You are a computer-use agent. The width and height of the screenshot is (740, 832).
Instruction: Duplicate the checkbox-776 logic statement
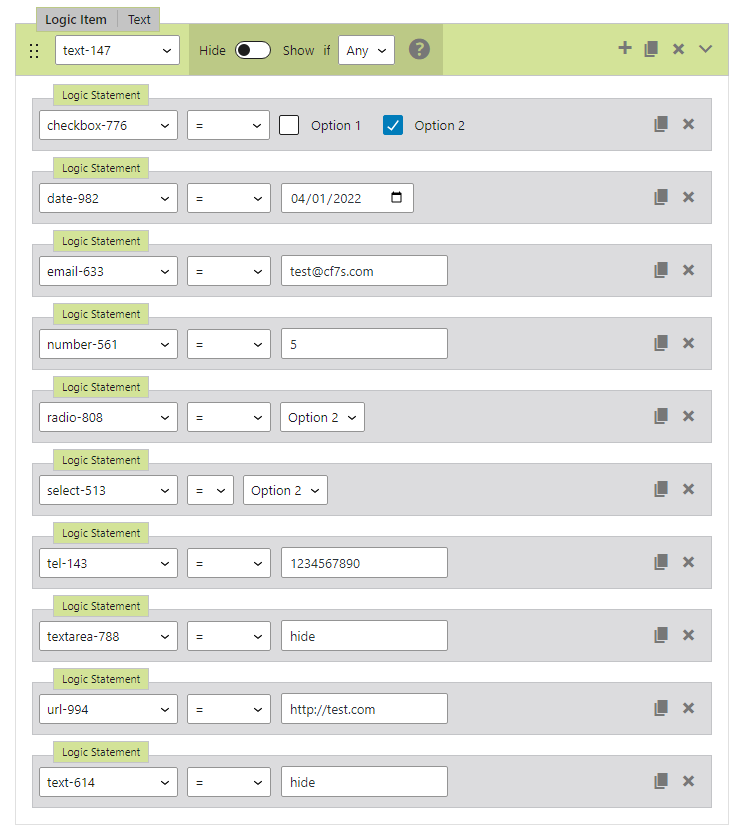(661, 124)
